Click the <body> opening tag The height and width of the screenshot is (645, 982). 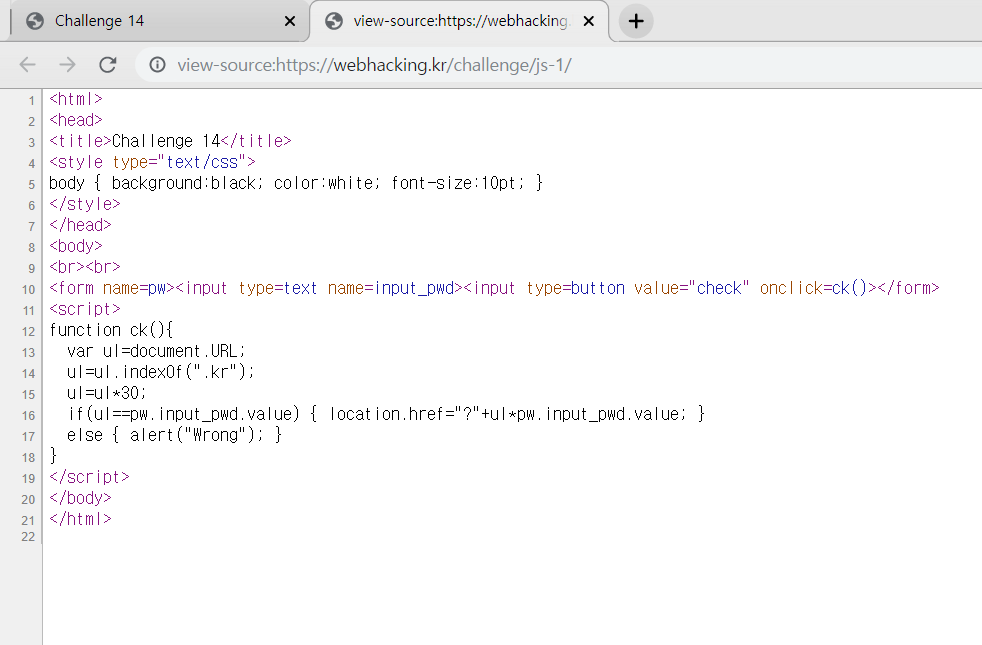76,246
